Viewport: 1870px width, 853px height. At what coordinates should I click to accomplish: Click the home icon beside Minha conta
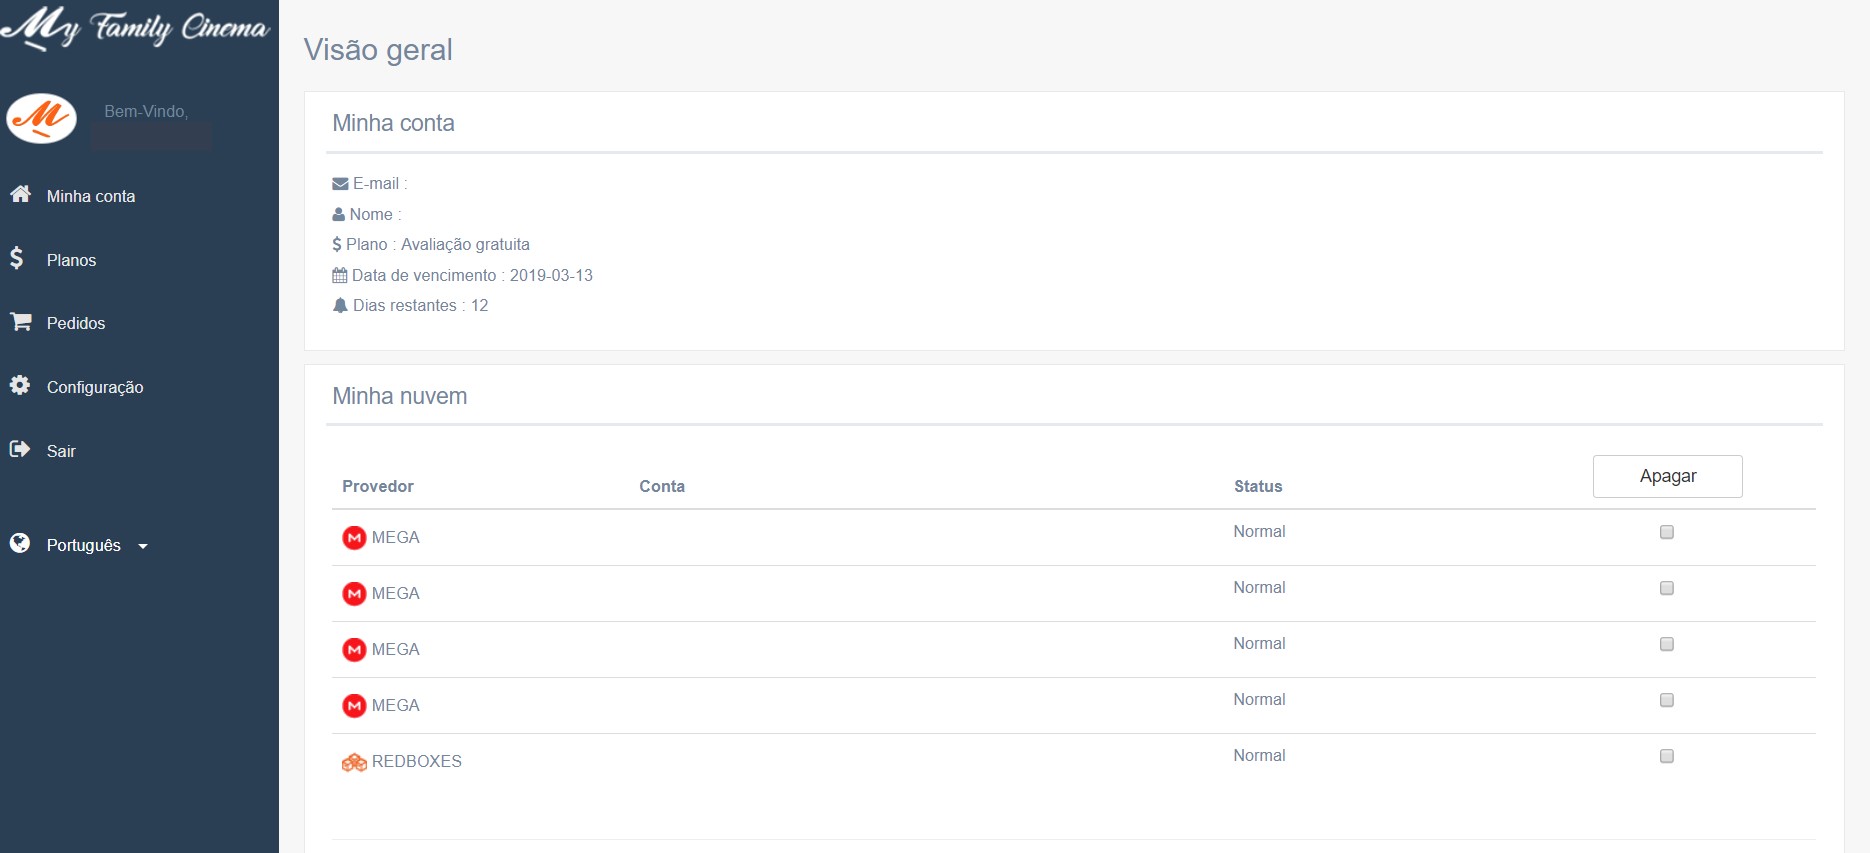(x=20, y=194)
